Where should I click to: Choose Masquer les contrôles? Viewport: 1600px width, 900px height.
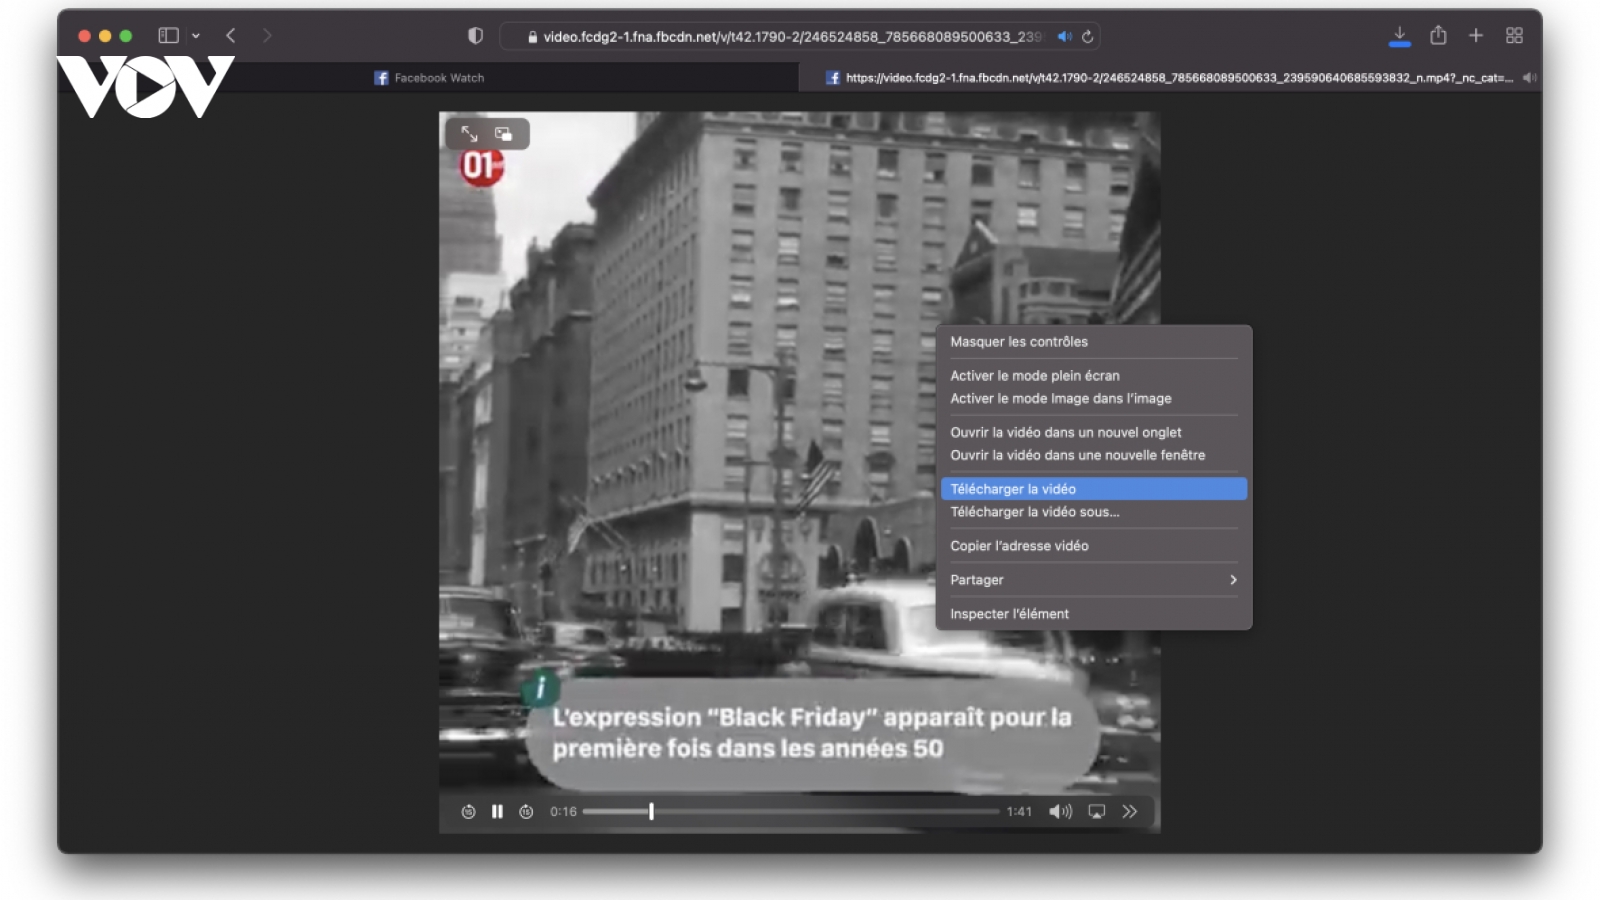pos(1094,342)
